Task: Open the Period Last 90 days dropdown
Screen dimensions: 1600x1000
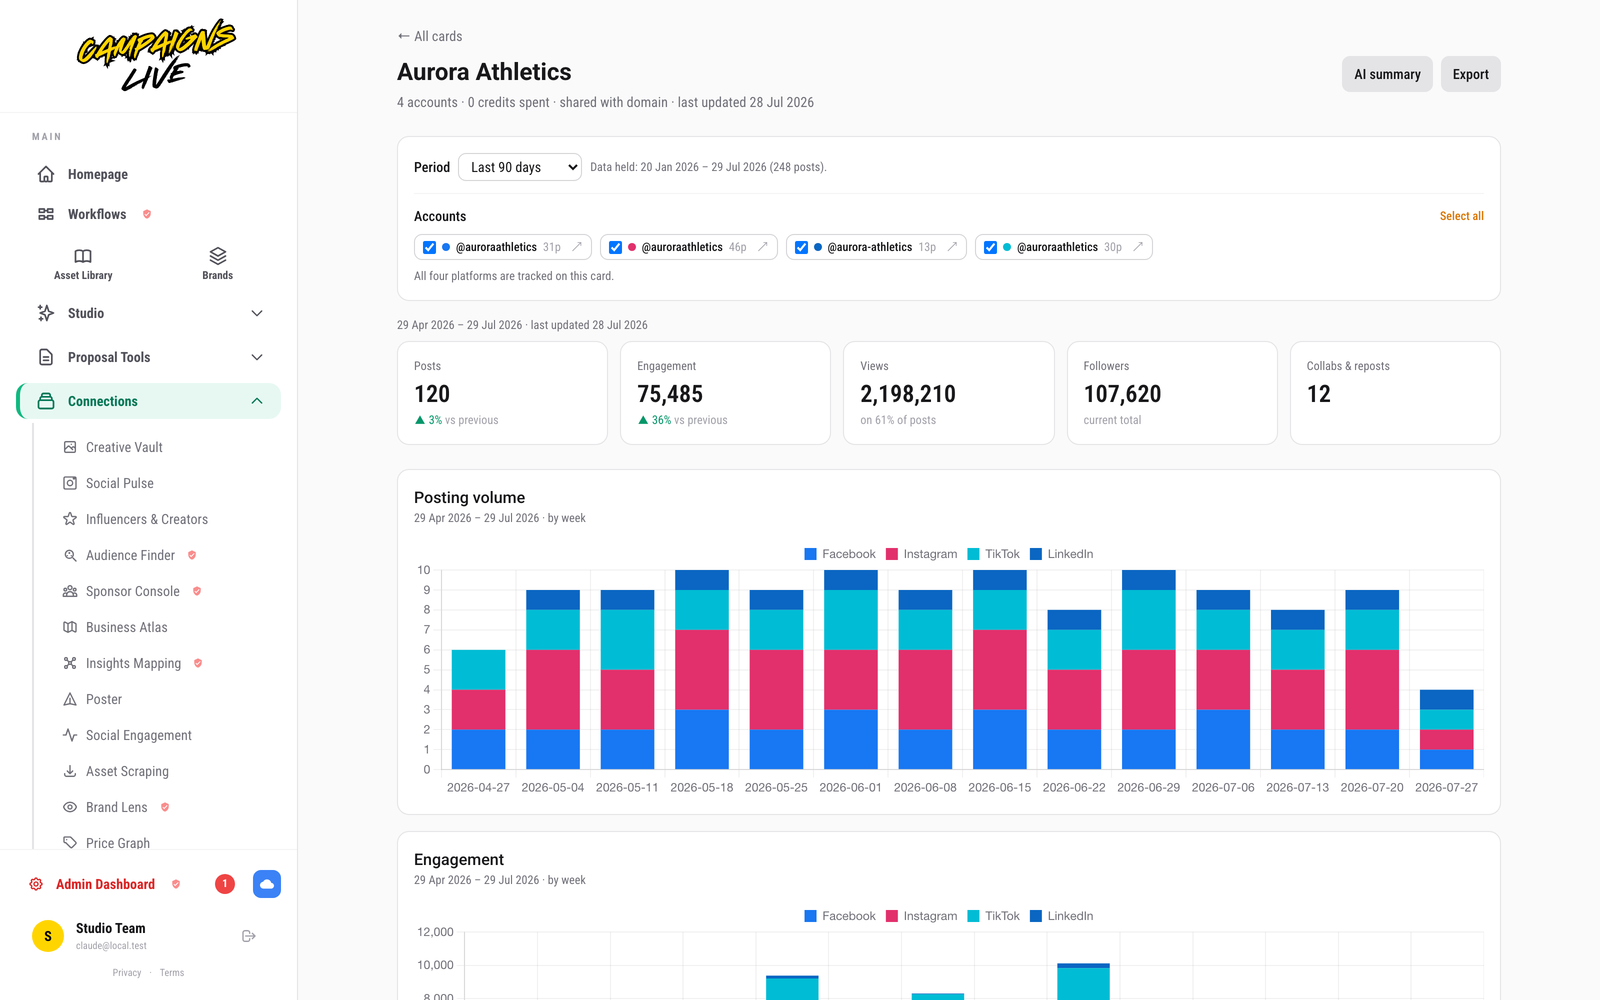Action: pyautogui.click(x=520, y=167)
